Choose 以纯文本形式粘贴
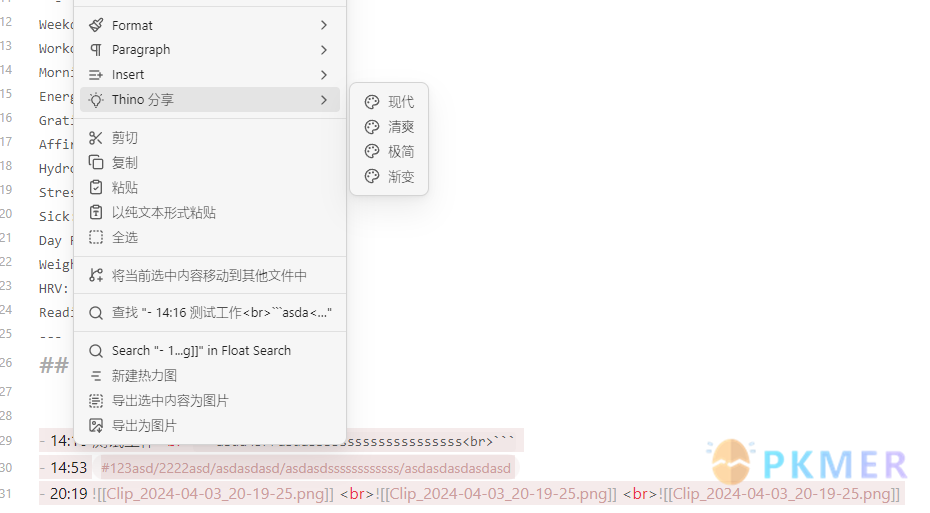 point(210,212)
